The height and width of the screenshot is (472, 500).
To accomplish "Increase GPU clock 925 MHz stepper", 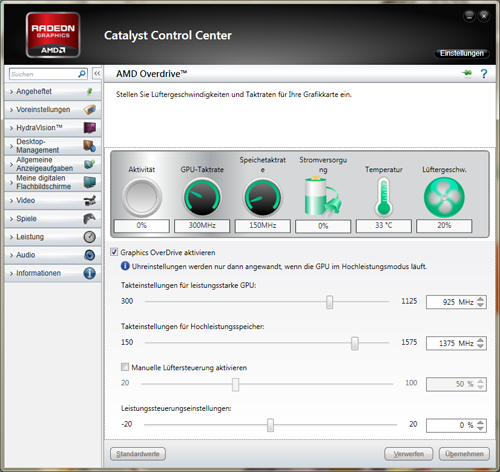I will point(480,299).
